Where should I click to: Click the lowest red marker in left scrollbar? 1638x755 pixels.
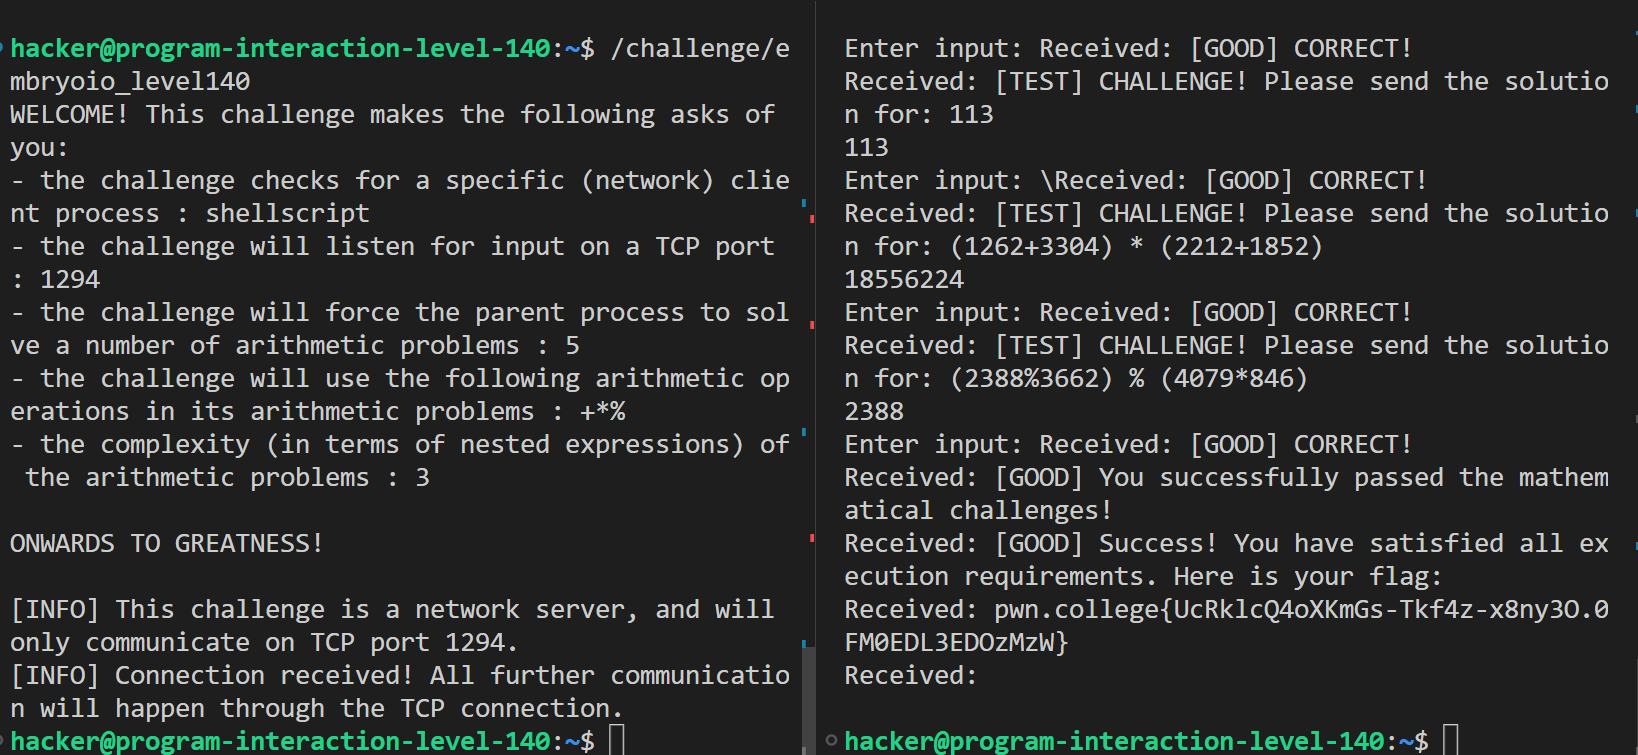pyautogui.click(x=811, y=538)
